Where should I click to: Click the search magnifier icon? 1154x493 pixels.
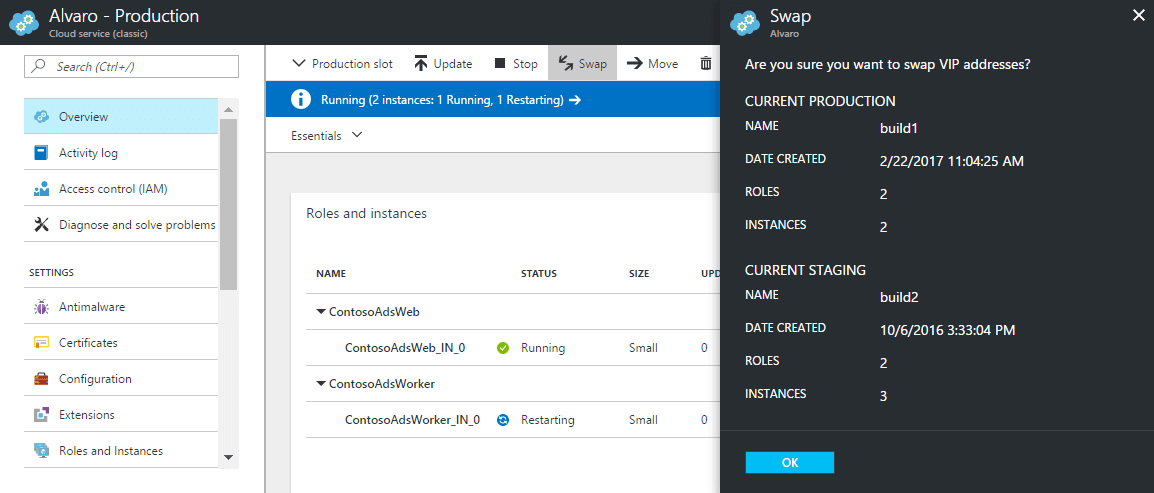[x=39, y=66]
